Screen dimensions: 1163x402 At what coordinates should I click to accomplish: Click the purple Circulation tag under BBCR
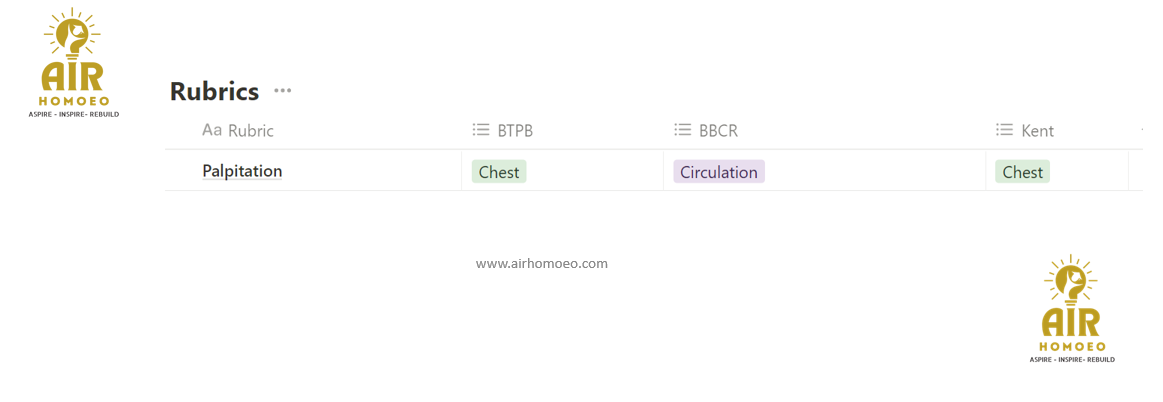click(x=719, y=172)
